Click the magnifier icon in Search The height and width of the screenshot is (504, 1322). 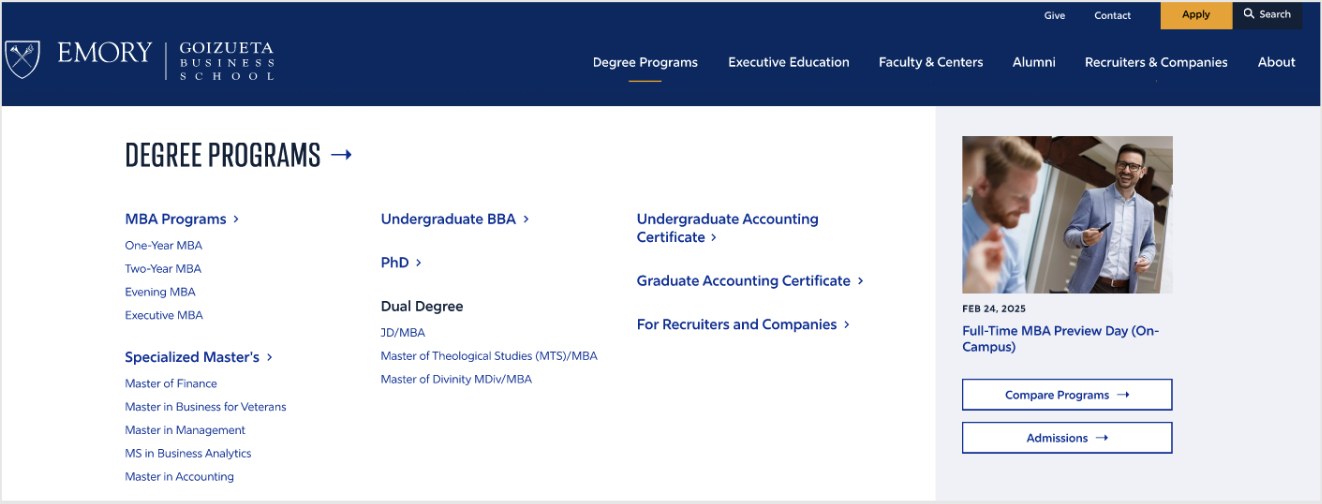1249,14
